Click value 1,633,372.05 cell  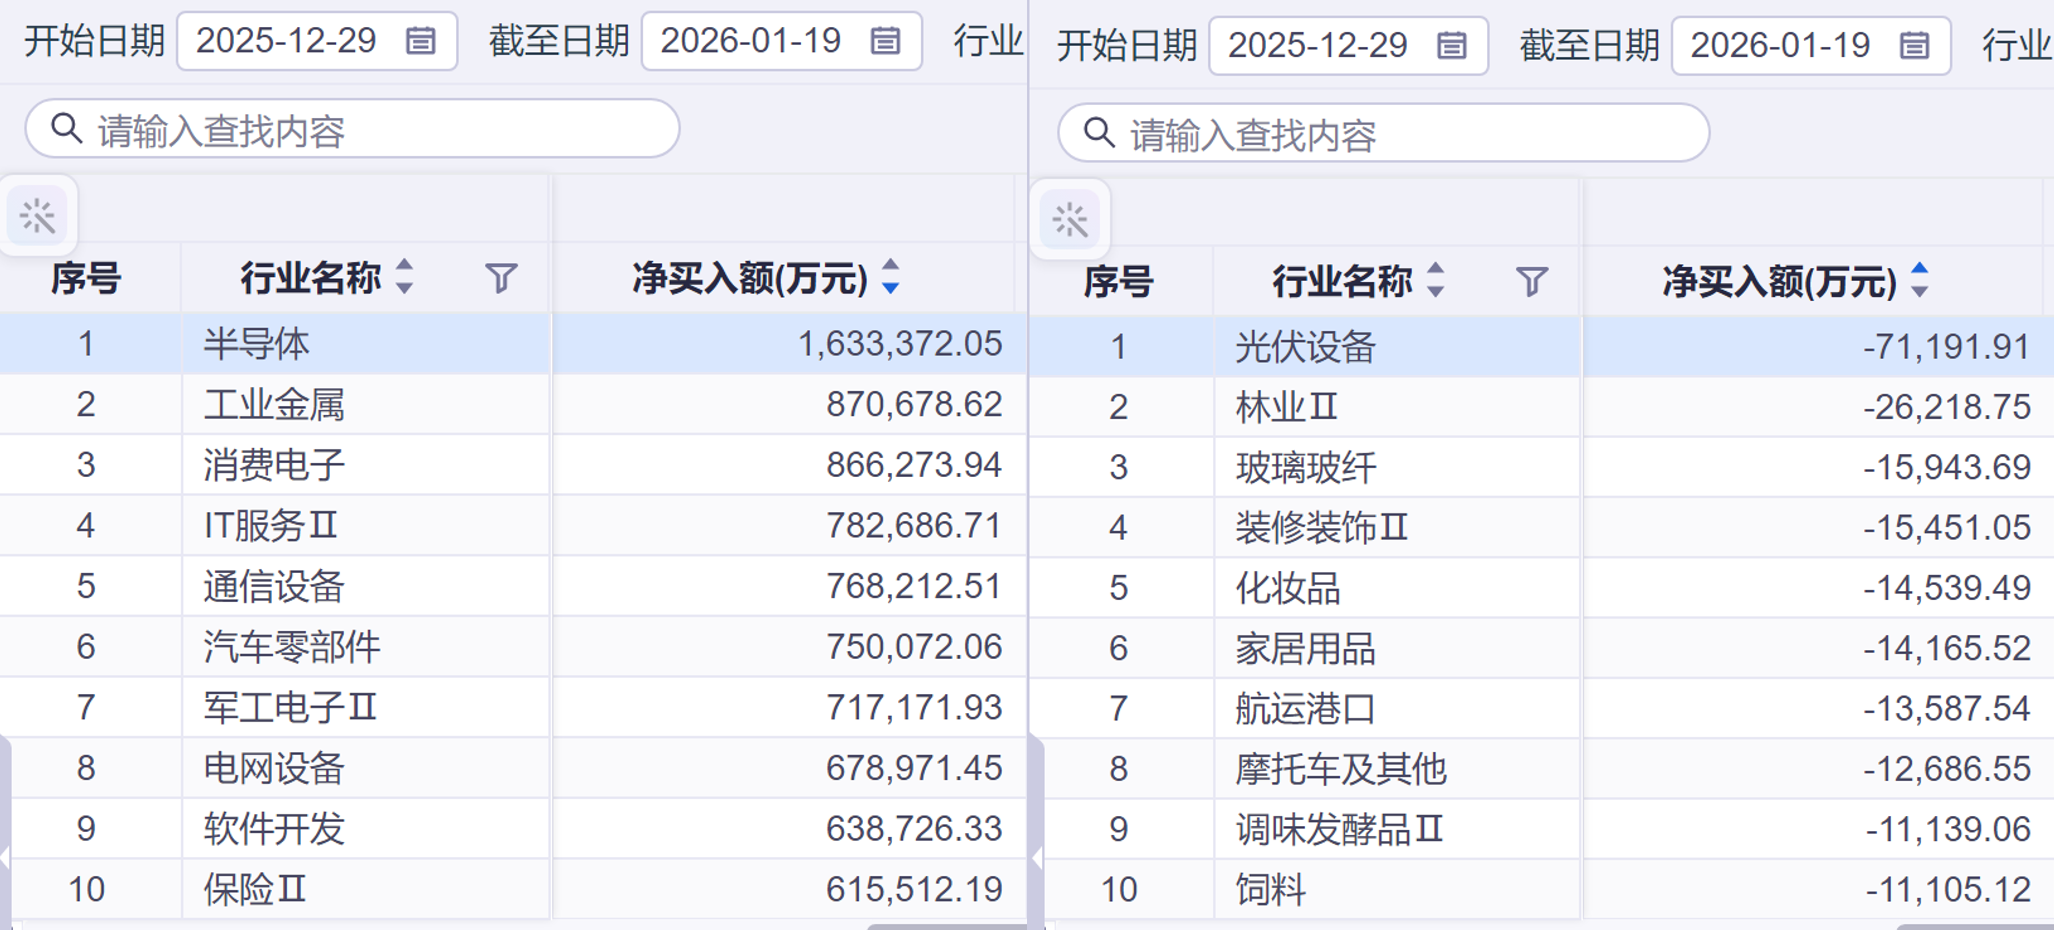tap(790, 344)
